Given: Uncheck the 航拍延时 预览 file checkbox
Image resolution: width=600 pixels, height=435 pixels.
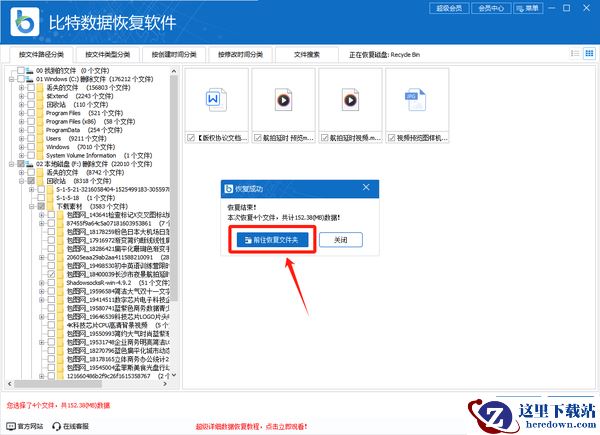Looking at the screenshot, I should pyautogui.click(x=258, y=138).
